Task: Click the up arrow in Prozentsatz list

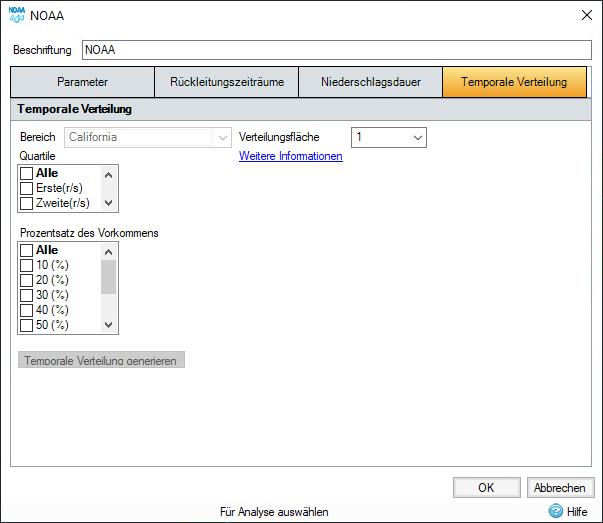Action: point(108,252)
